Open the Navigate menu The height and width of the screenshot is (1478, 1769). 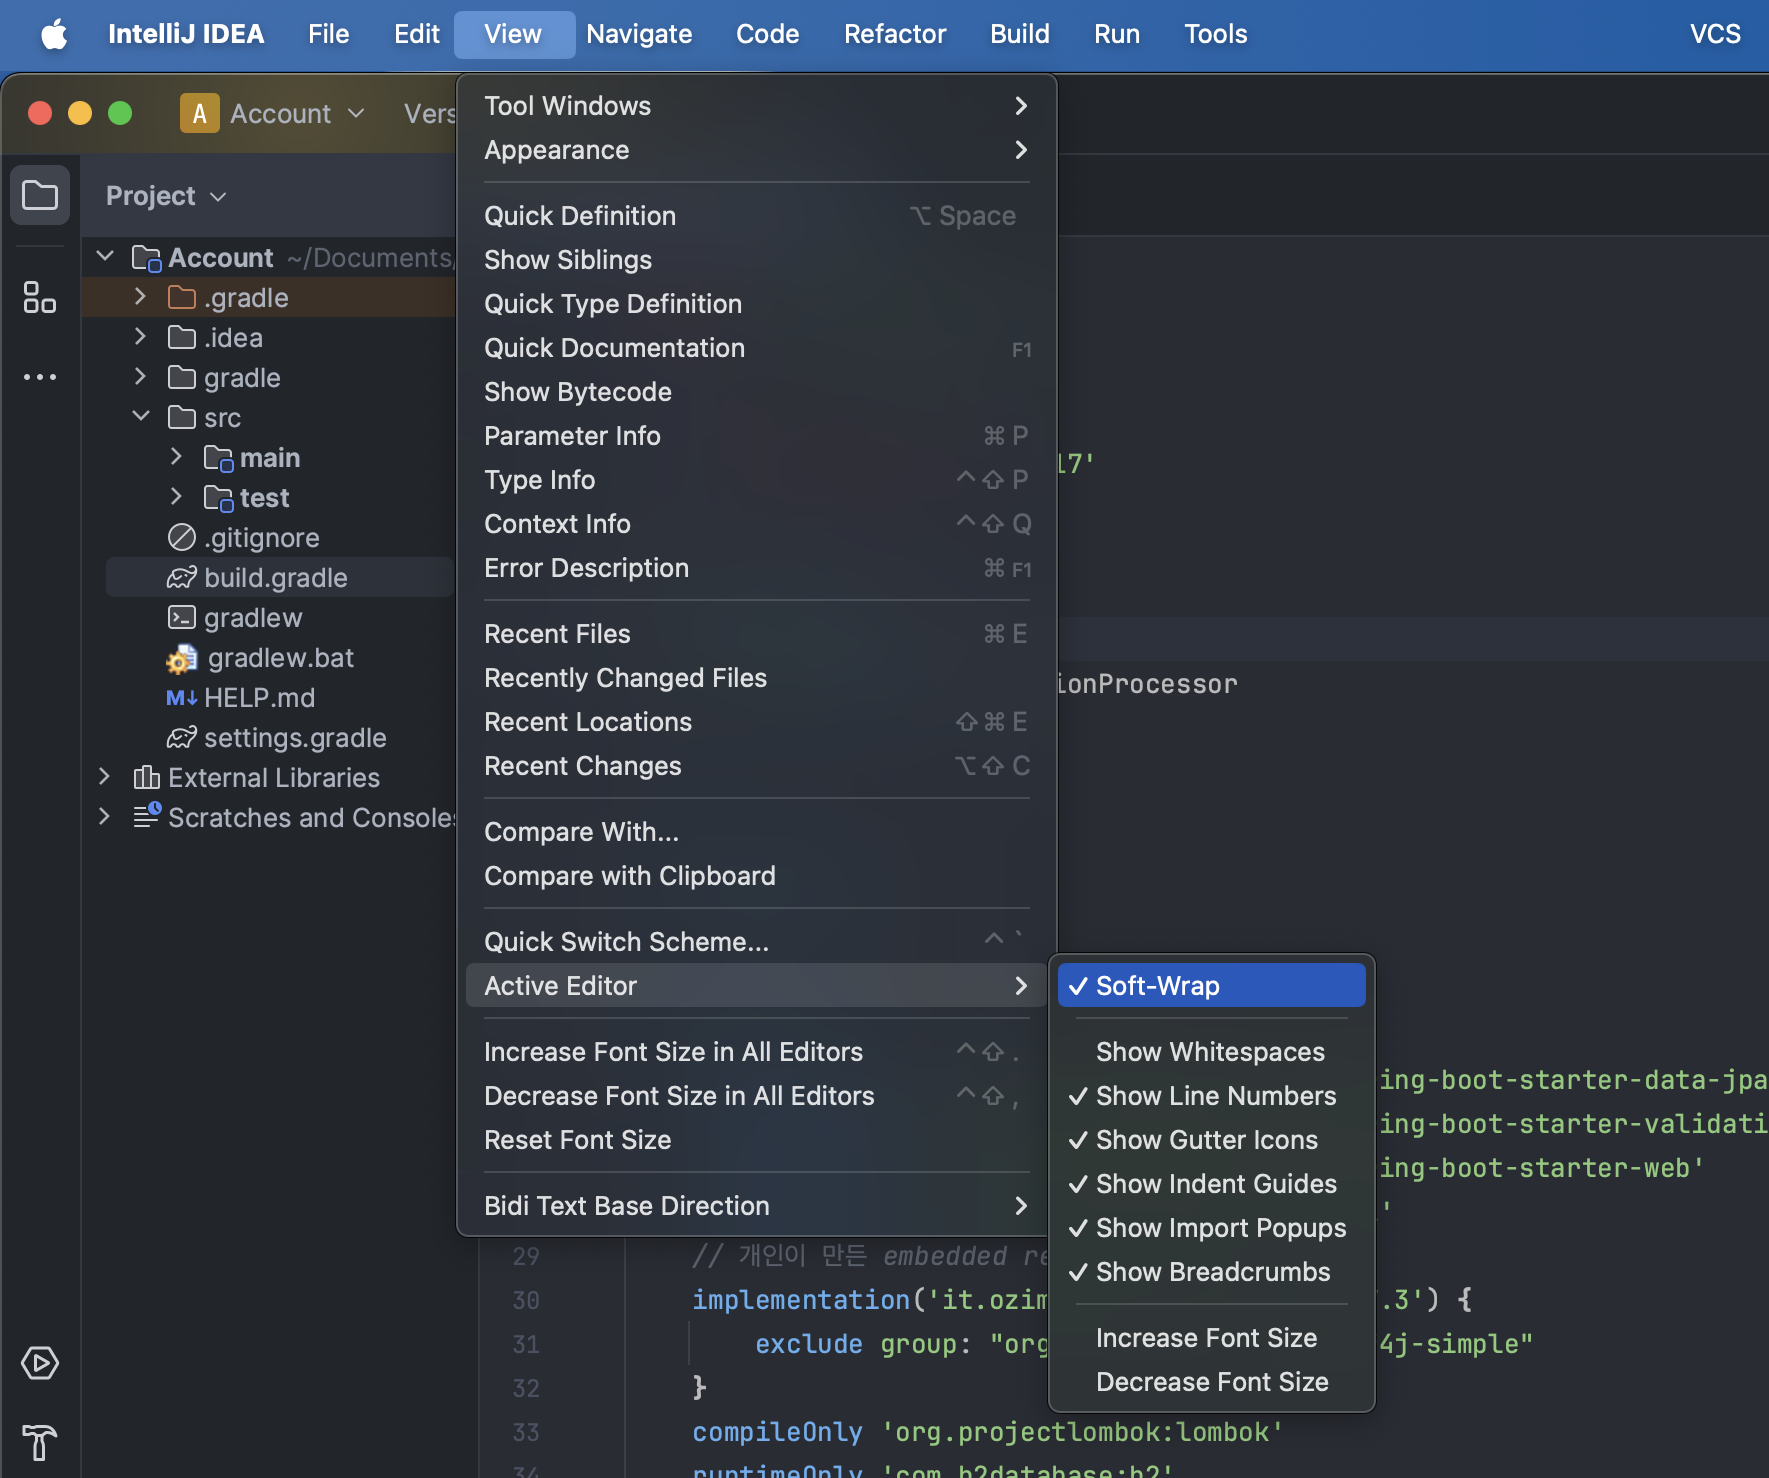coord(639,34)
